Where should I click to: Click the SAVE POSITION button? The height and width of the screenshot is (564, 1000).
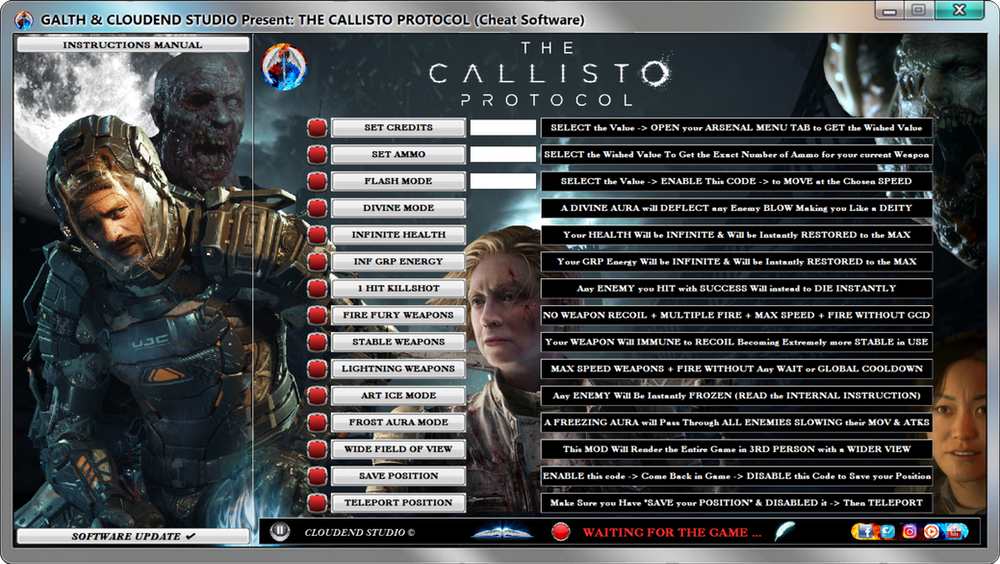(399, 476)
